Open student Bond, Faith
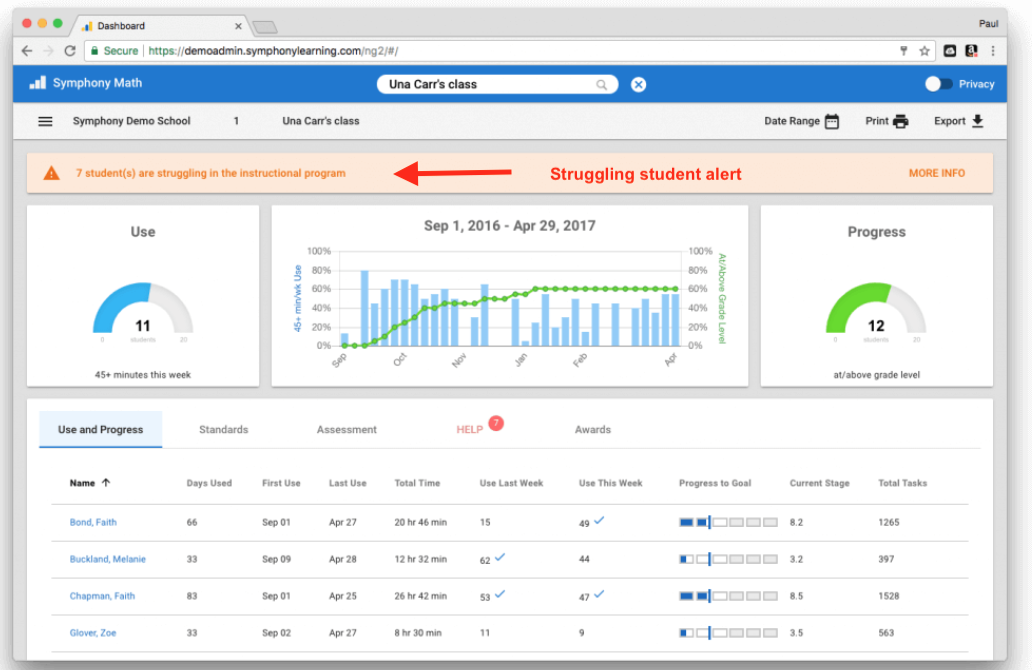Screen dimensions: 1032x670 point(93,522)
